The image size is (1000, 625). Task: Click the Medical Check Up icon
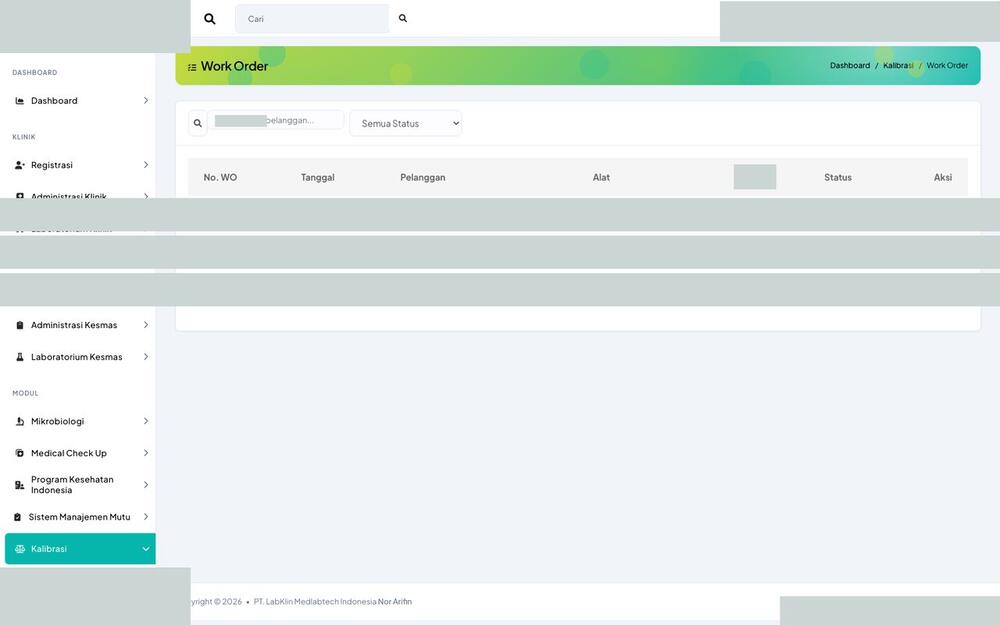click(20, 453)
